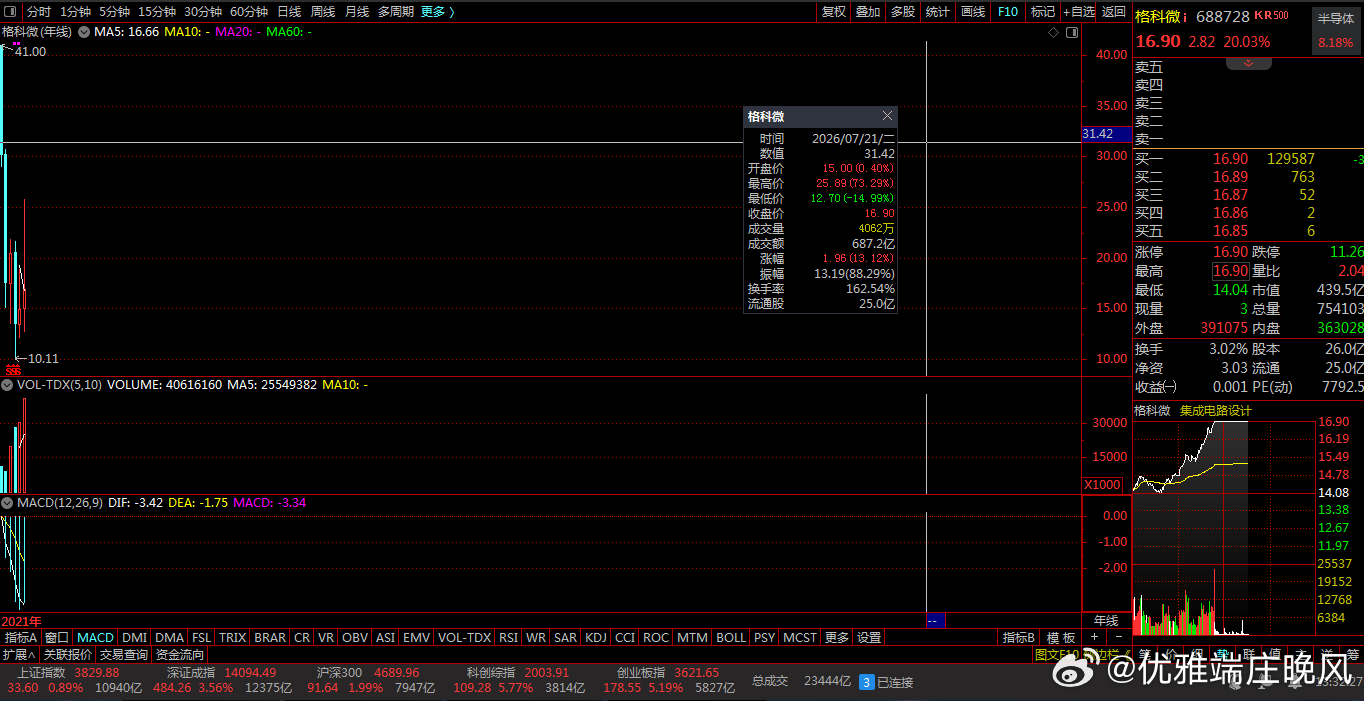The image size is (1364, 701).
Task: Select the FSL indicator tab
Action: point(202,637)
